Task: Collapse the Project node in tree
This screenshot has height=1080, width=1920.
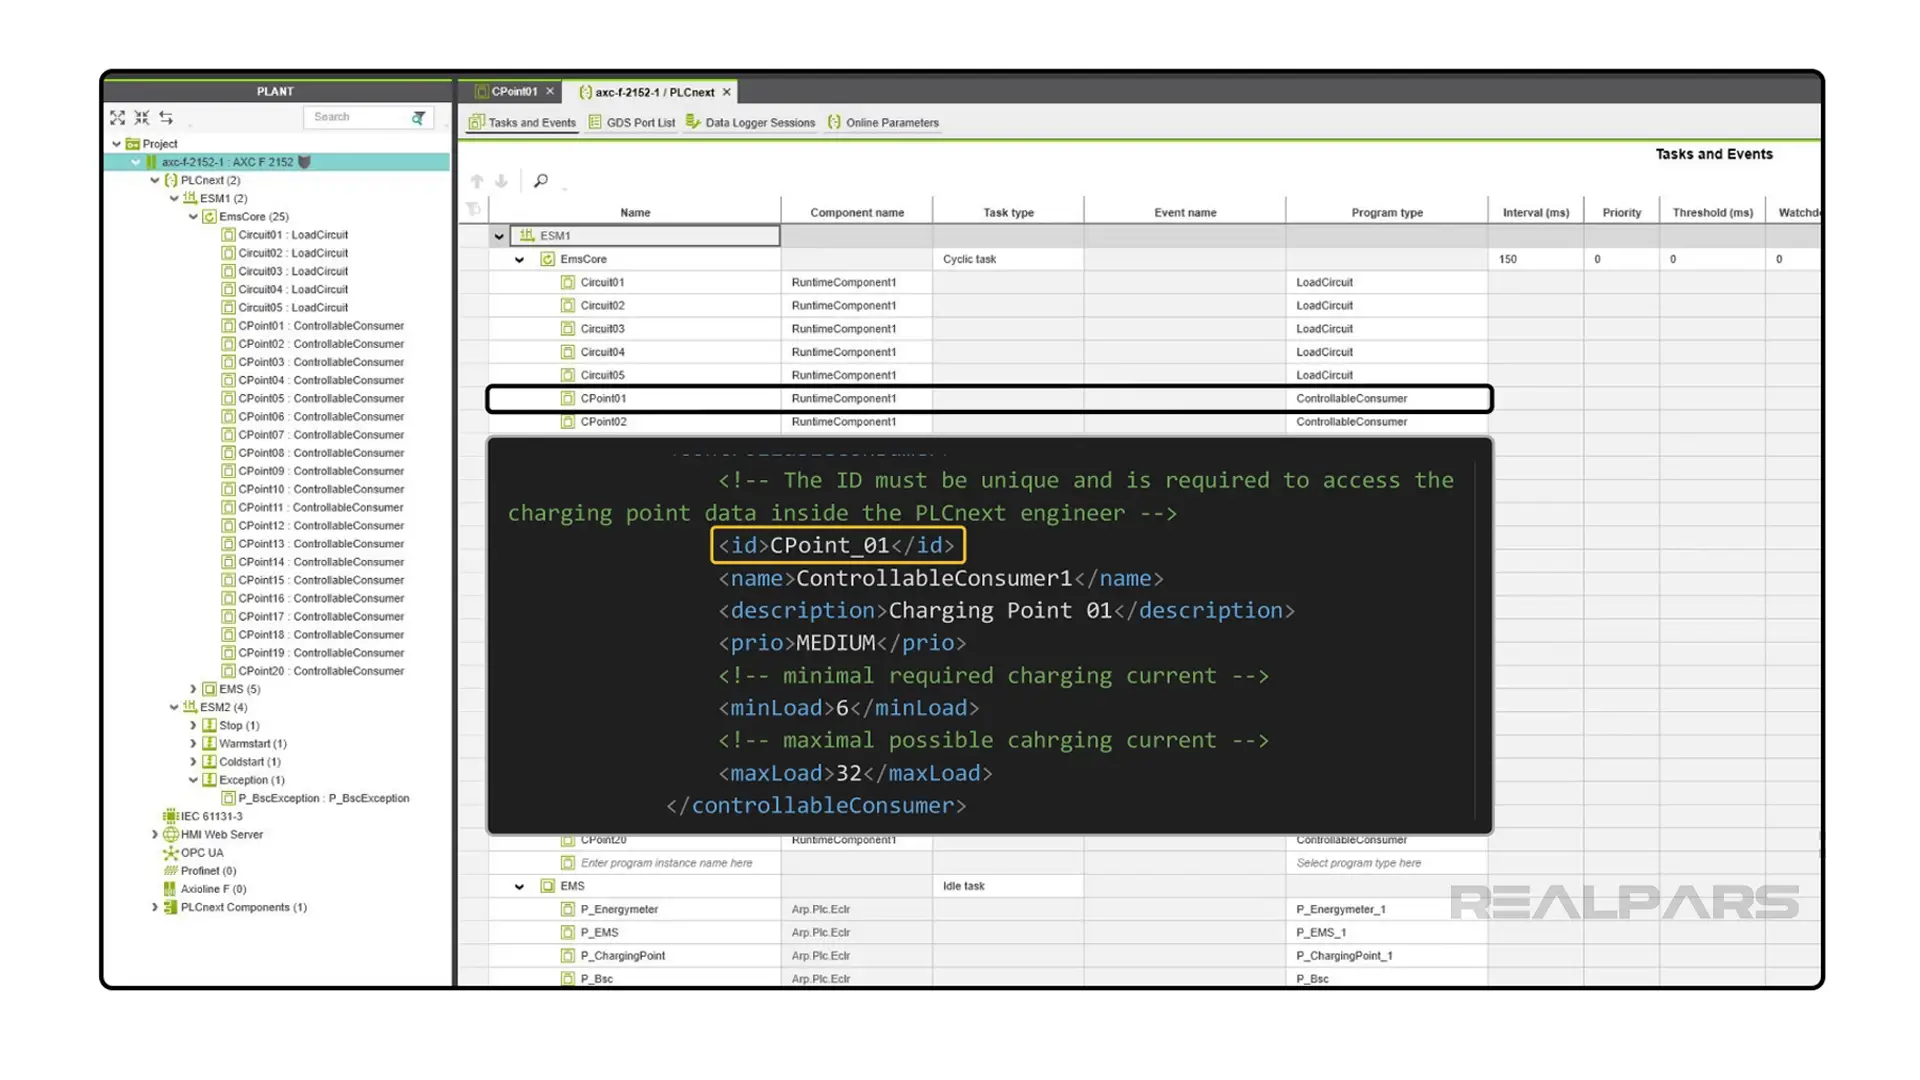Action: [117, 144]
